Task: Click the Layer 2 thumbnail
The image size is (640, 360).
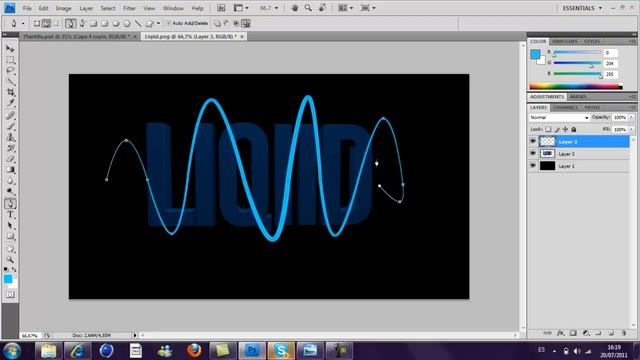Action: 547,154
